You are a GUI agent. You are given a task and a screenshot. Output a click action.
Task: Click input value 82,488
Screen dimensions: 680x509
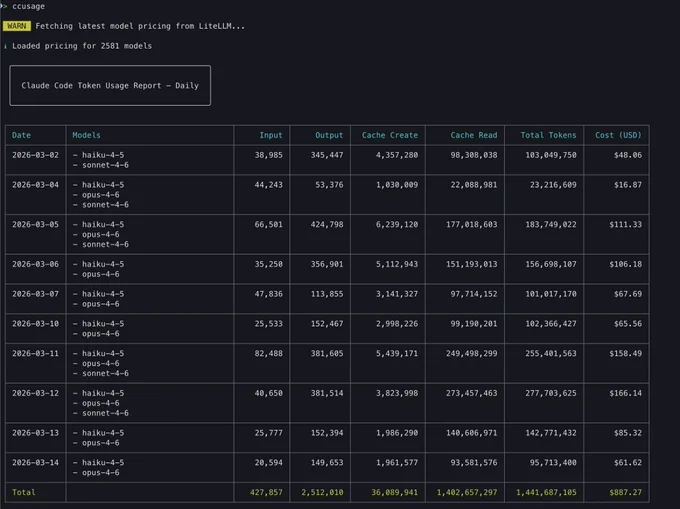tap(268, 353)
